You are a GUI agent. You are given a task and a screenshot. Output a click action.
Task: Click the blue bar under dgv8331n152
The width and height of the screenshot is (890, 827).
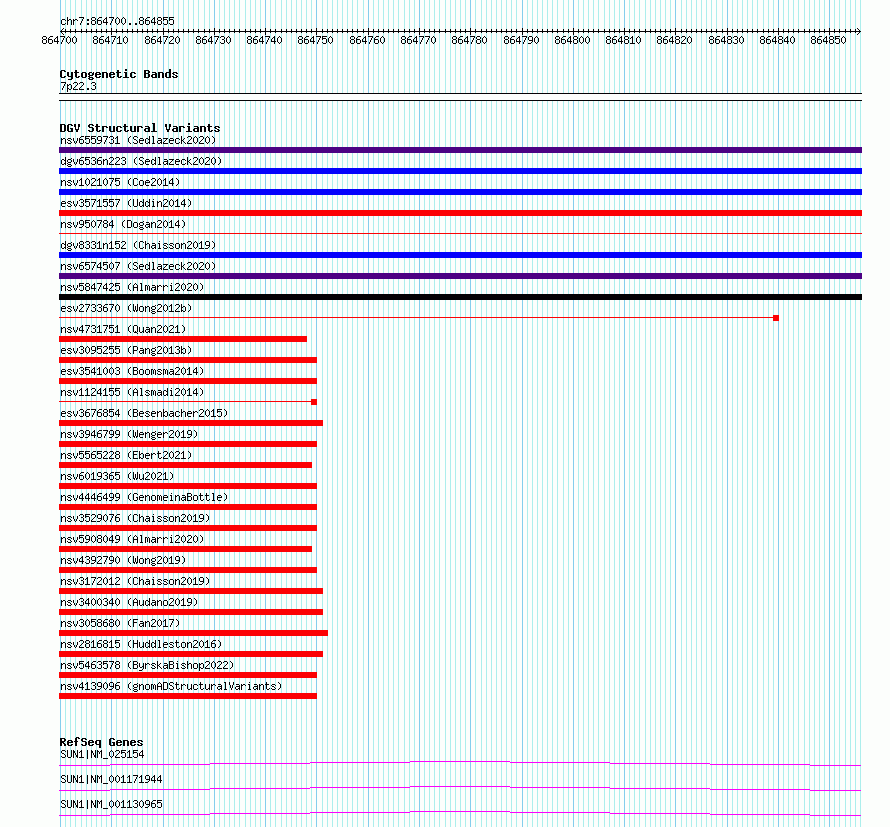460,255
